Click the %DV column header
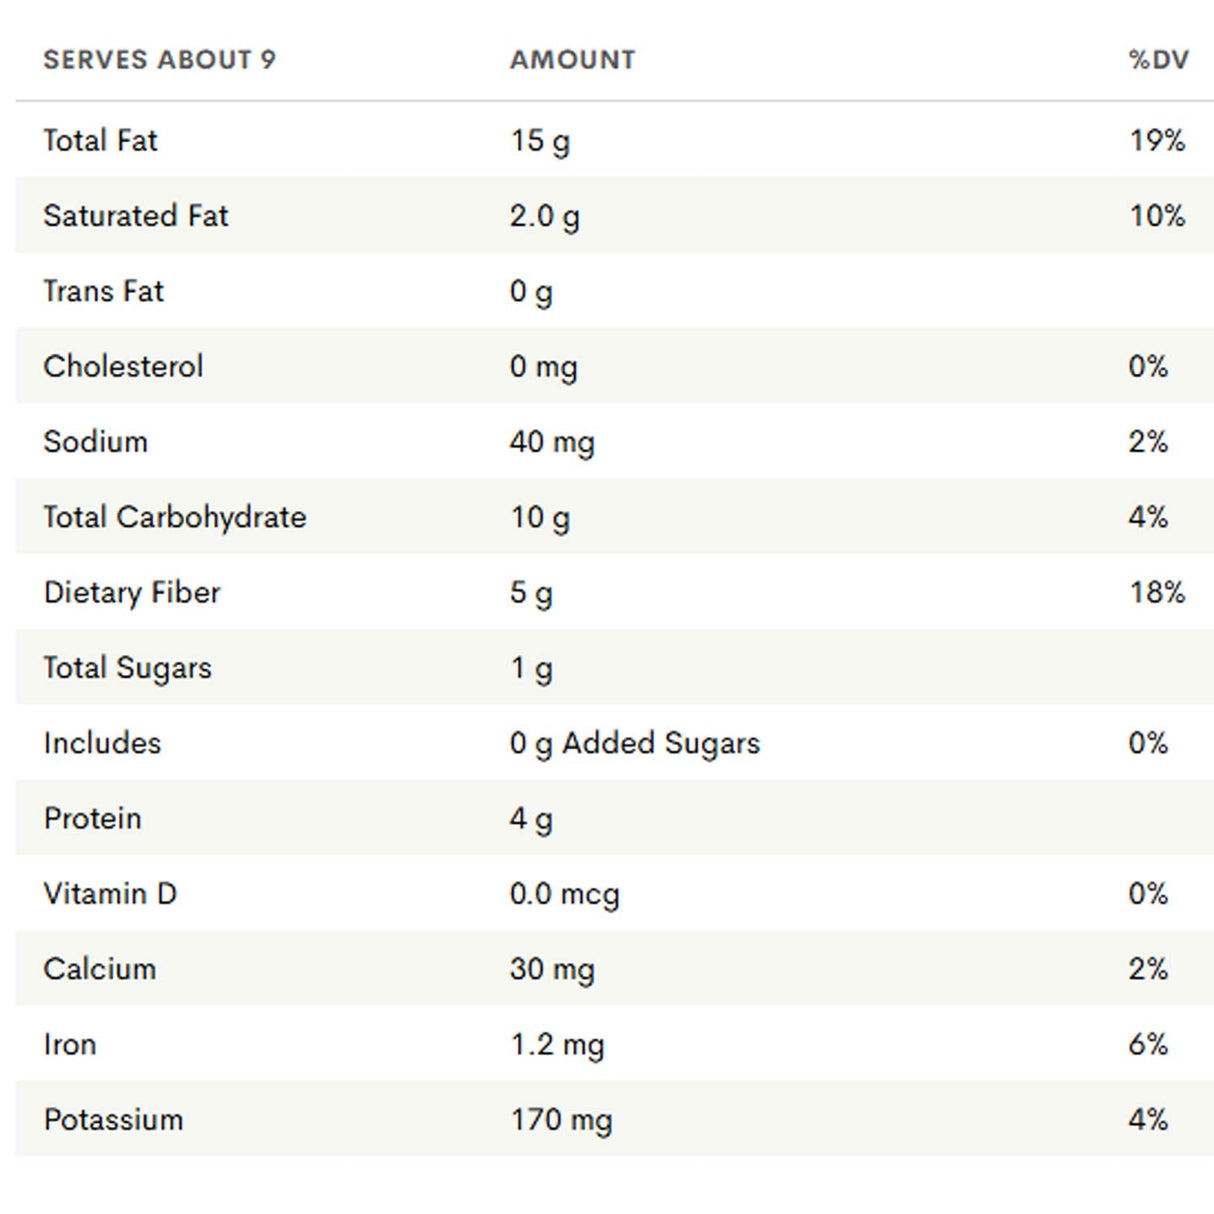This screenshot has height=1214, width=1214. tap(1158, 60)
